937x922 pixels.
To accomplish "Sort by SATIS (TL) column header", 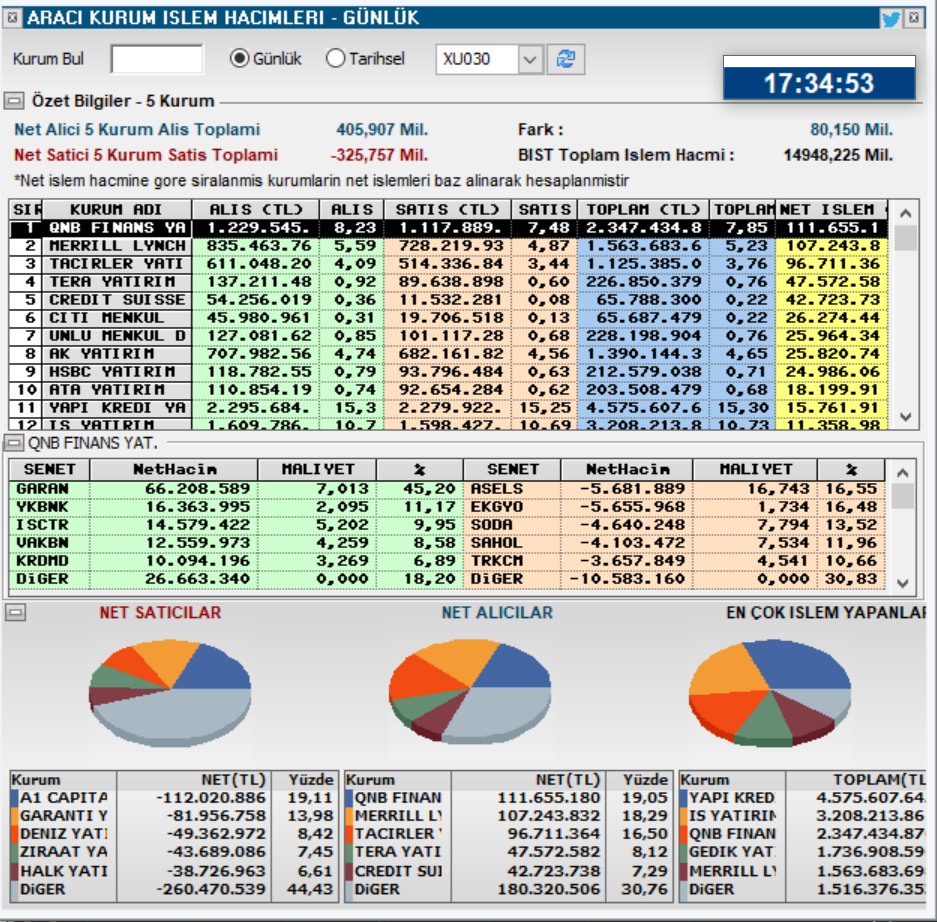I will click(x=448, y=210).
